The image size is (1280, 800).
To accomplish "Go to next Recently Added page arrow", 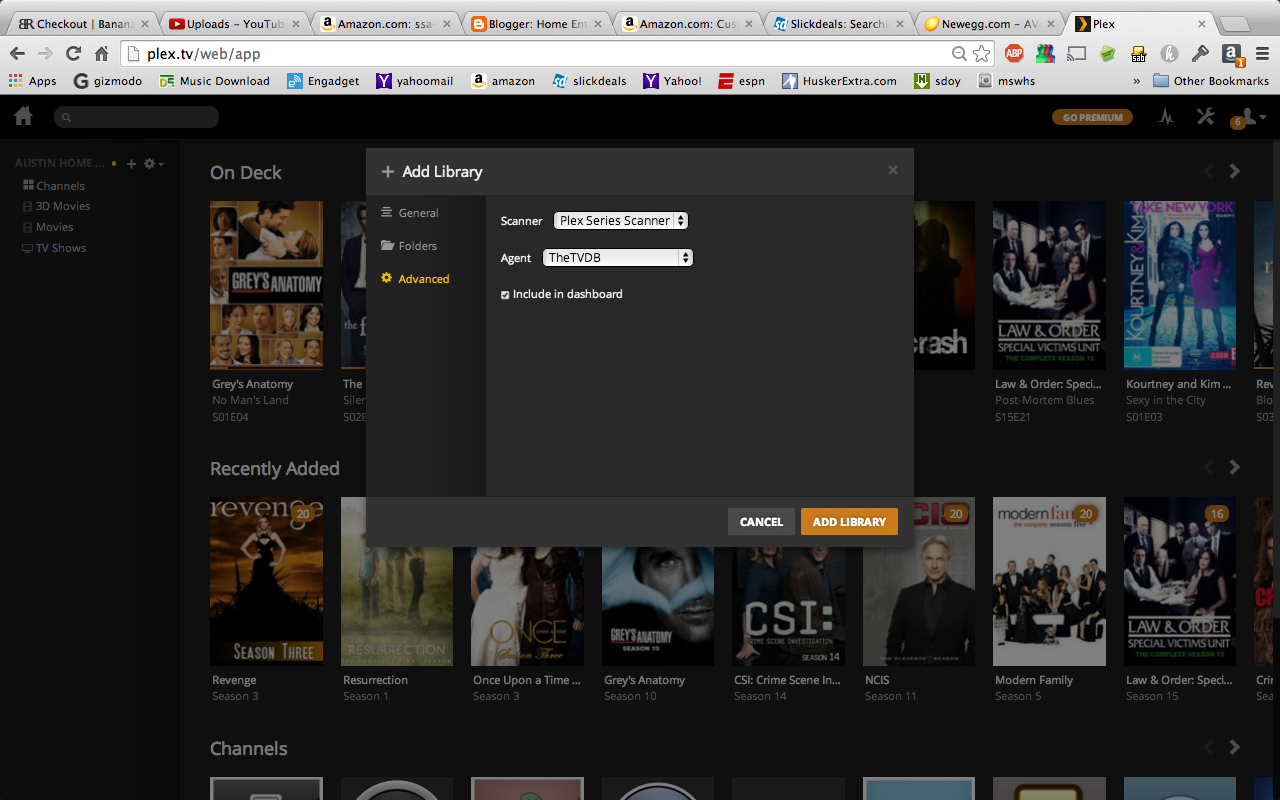I will click(1235, 467).
